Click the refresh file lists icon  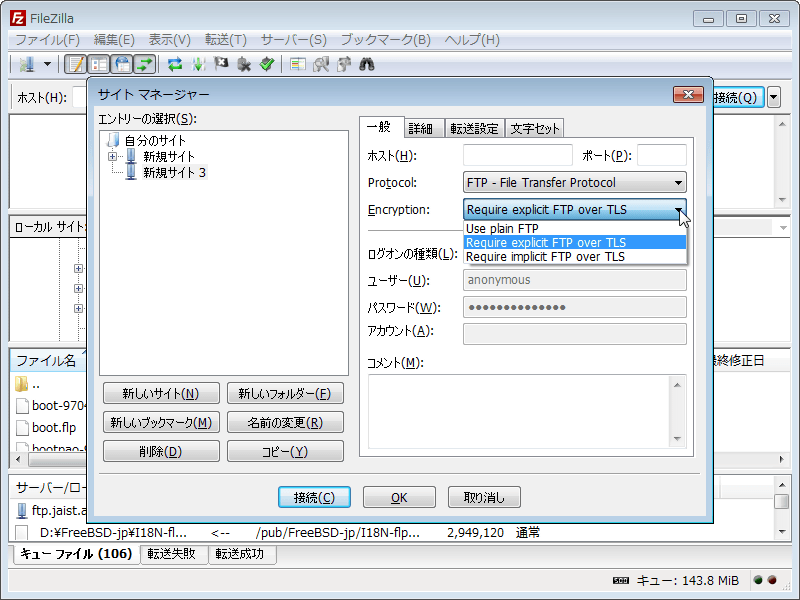tap(175, 64)
